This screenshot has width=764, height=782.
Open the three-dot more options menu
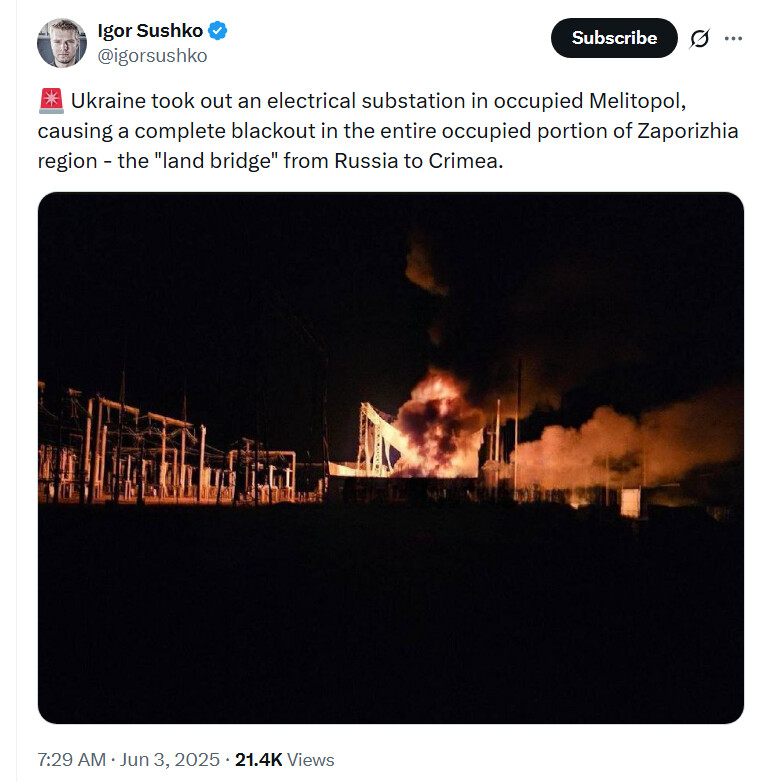(733, 38)
